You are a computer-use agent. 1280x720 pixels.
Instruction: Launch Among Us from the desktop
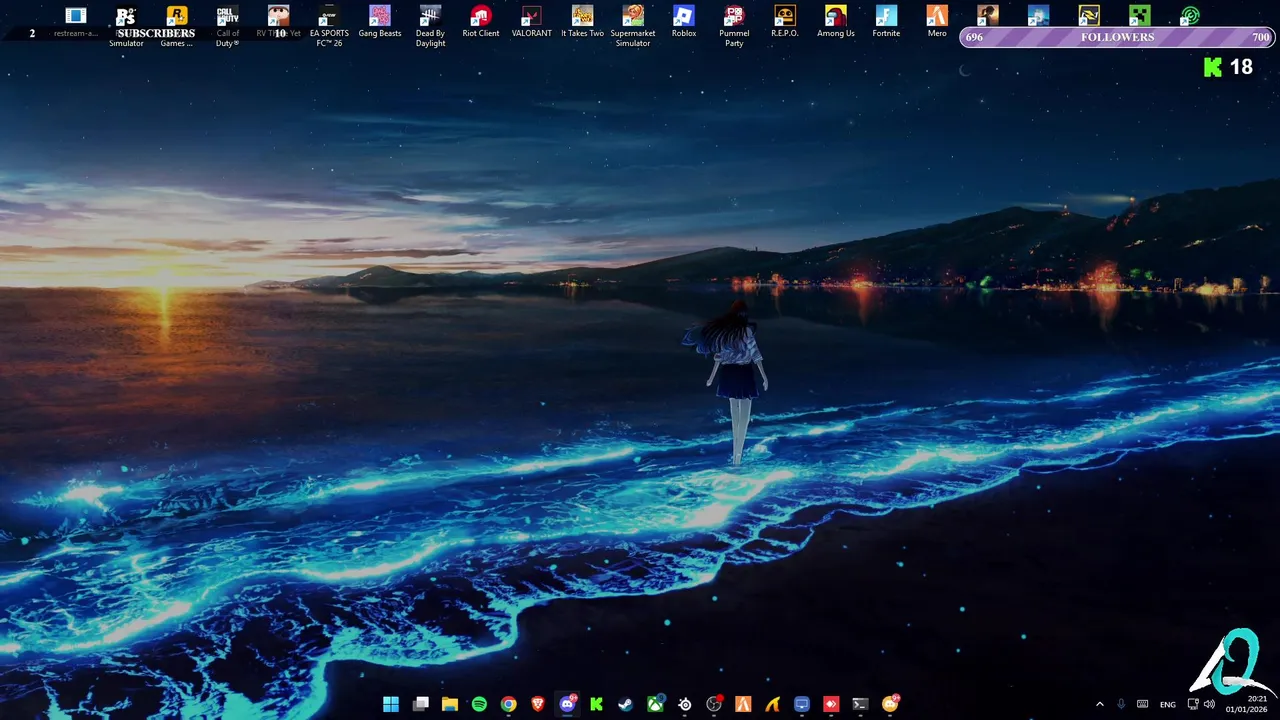coord(836,22)
